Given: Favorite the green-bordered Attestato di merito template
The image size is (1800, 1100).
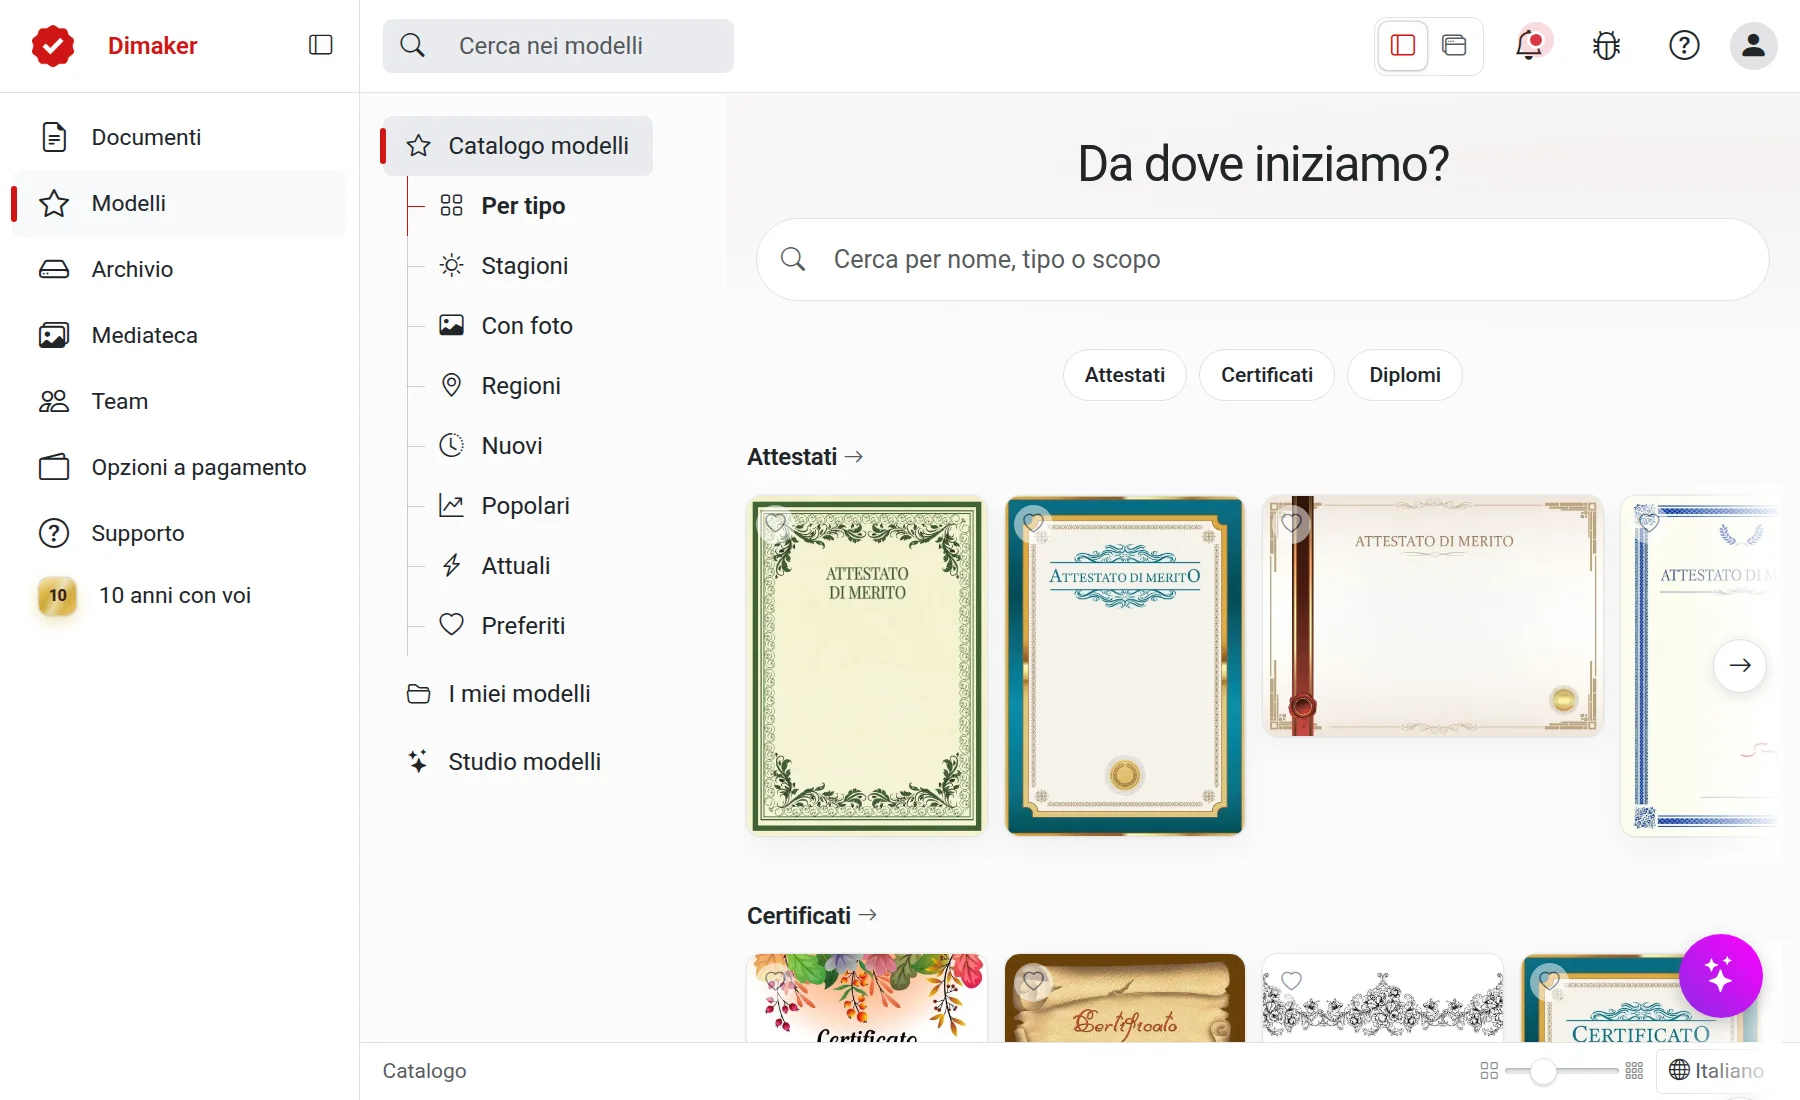Looking at the screenshot, I should [775, 523].
